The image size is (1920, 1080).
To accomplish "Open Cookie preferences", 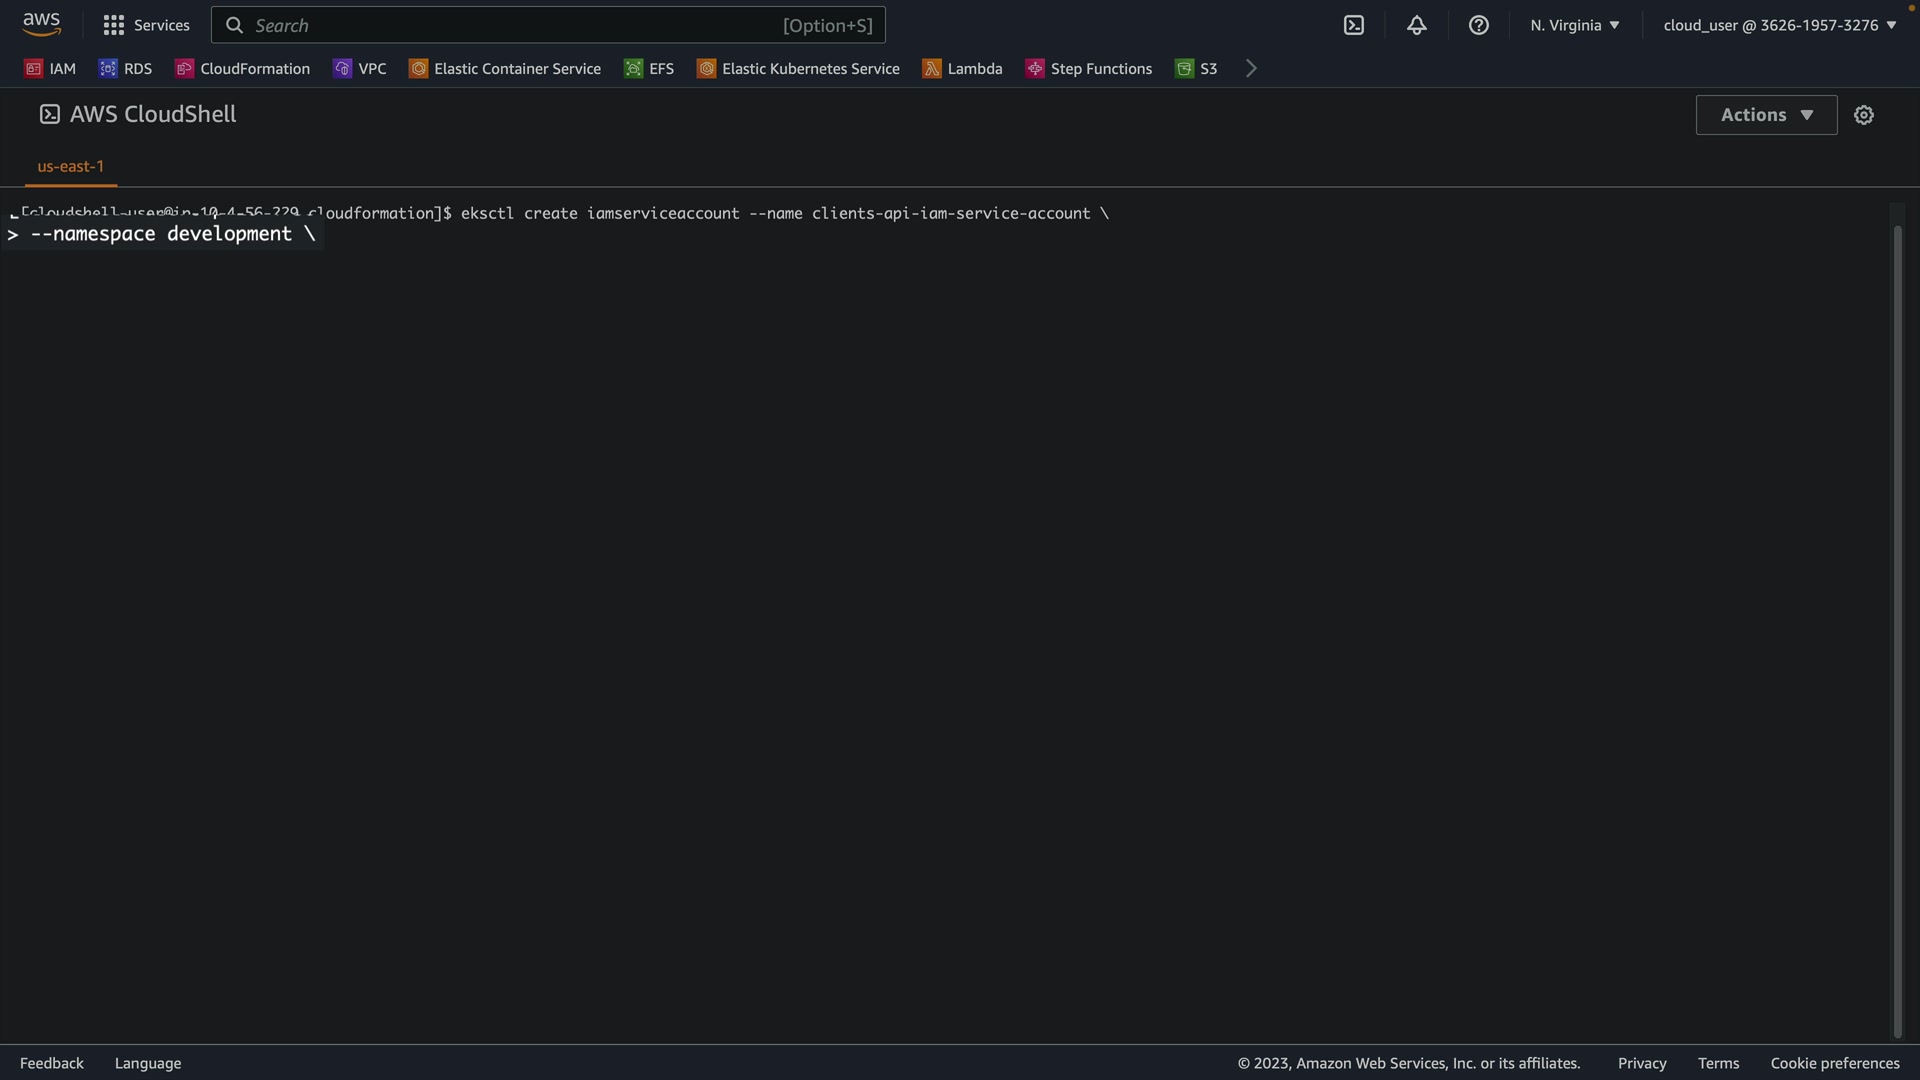I will 1834,1063.
